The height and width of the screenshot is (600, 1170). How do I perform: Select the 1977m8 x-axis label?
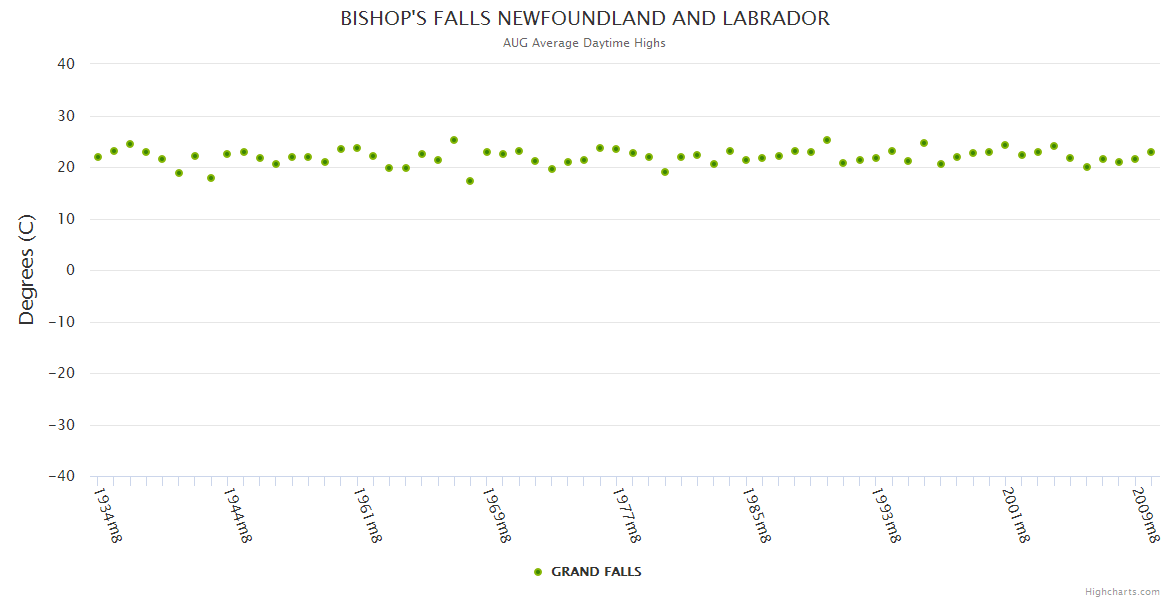coord(626,515)
